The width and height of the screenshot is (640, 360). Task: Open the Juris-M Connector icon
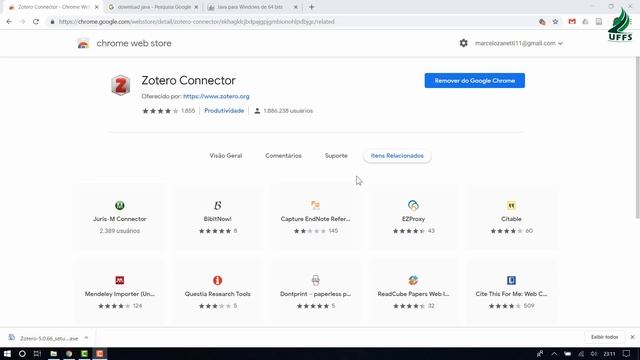click(120, 205)
